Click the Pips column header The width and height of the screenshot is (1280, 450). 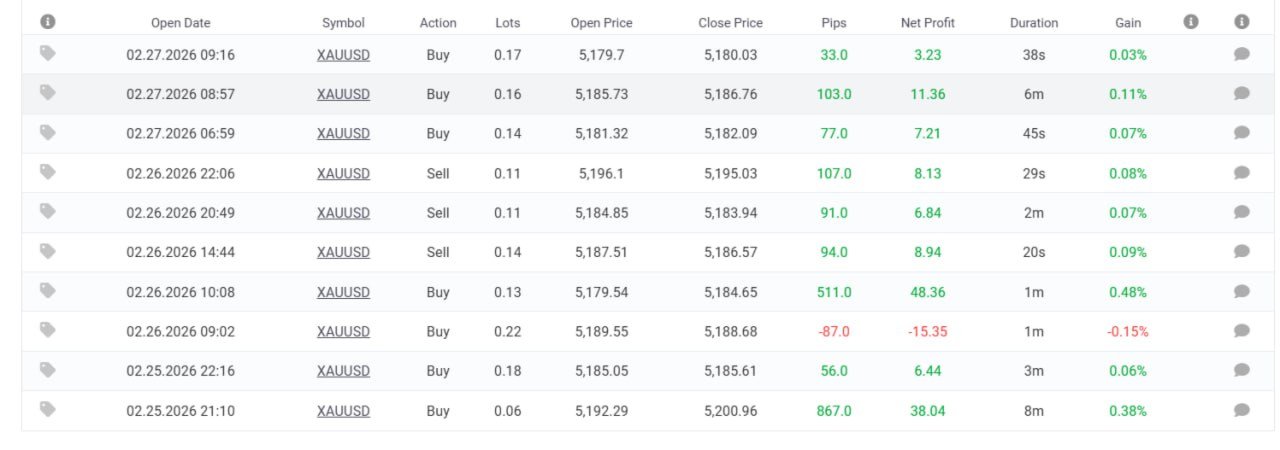click(833, 23)
